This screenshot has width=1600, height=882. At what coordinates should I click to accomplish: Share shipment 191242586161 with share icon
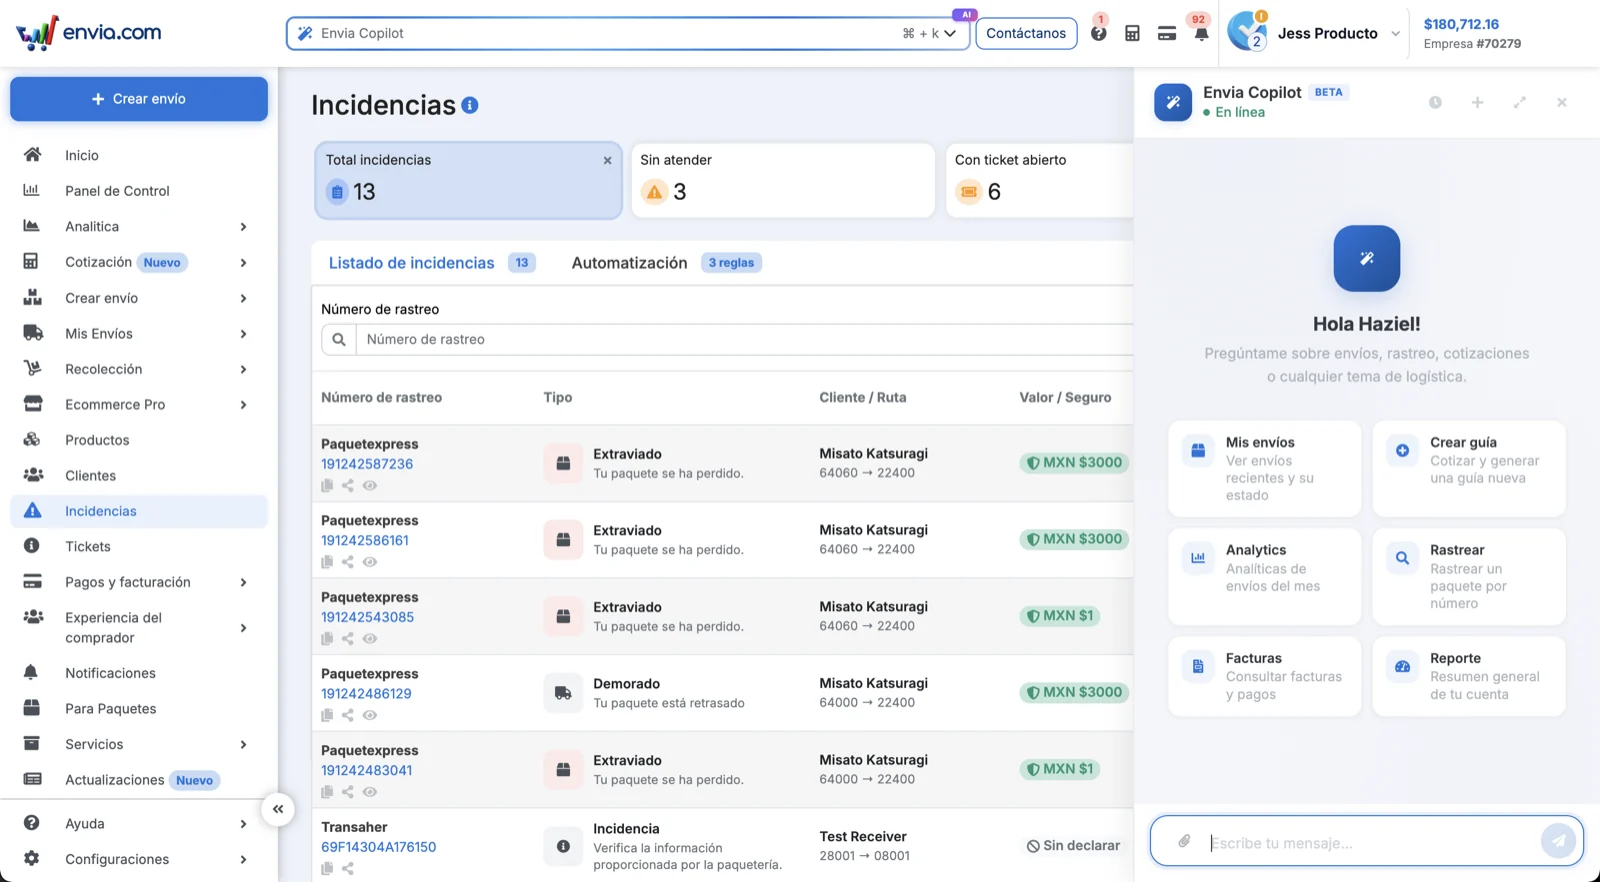(x=348, y=562)
